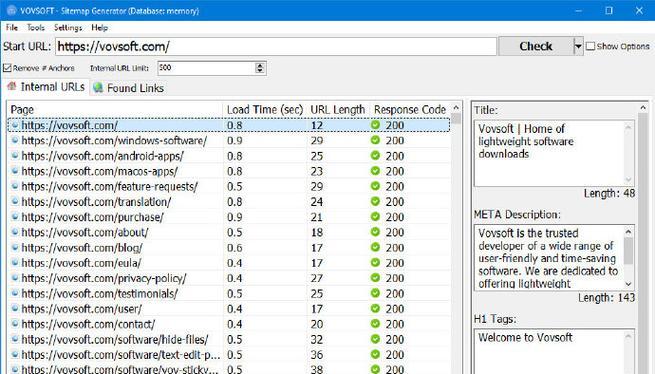This screenshot has width=655, height=374.
Task: Click the globe icon of the eula row
Action: click(x=15, y=262)
